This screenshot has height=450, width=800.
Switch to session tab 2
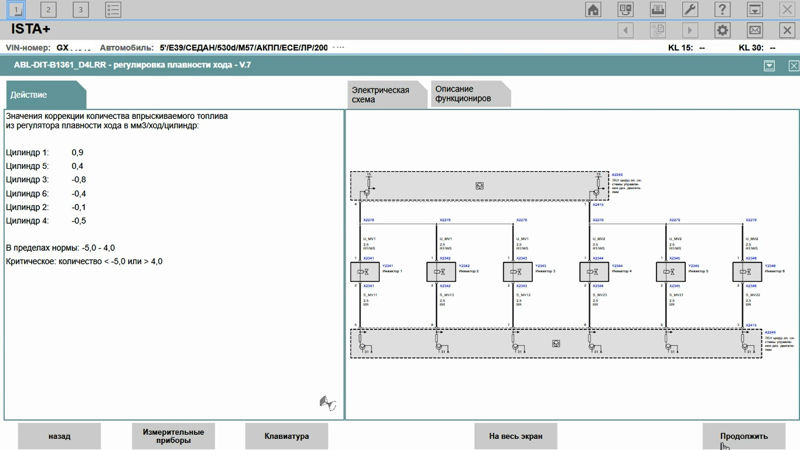[49, 9]
